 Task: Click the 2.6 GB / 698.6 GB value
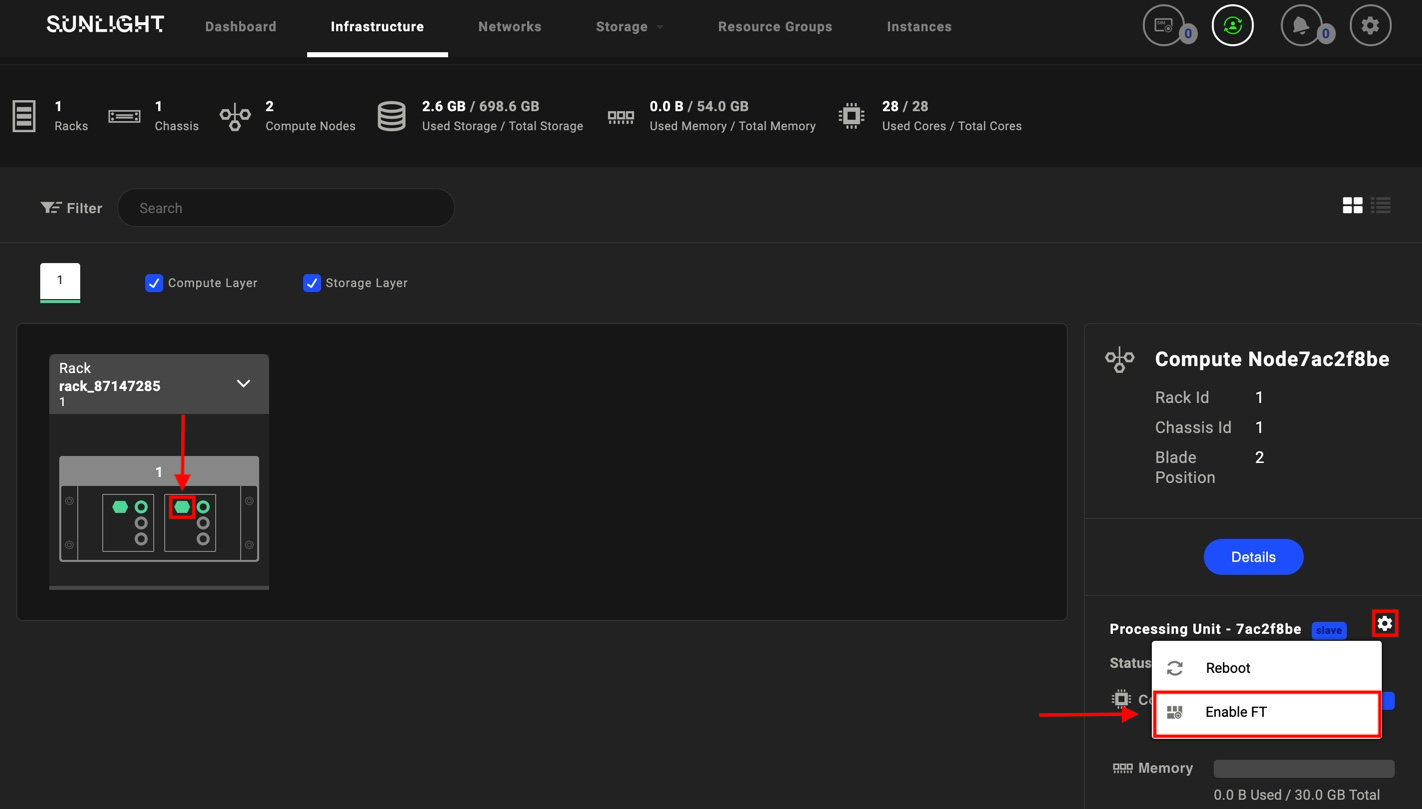click(480, 106)
